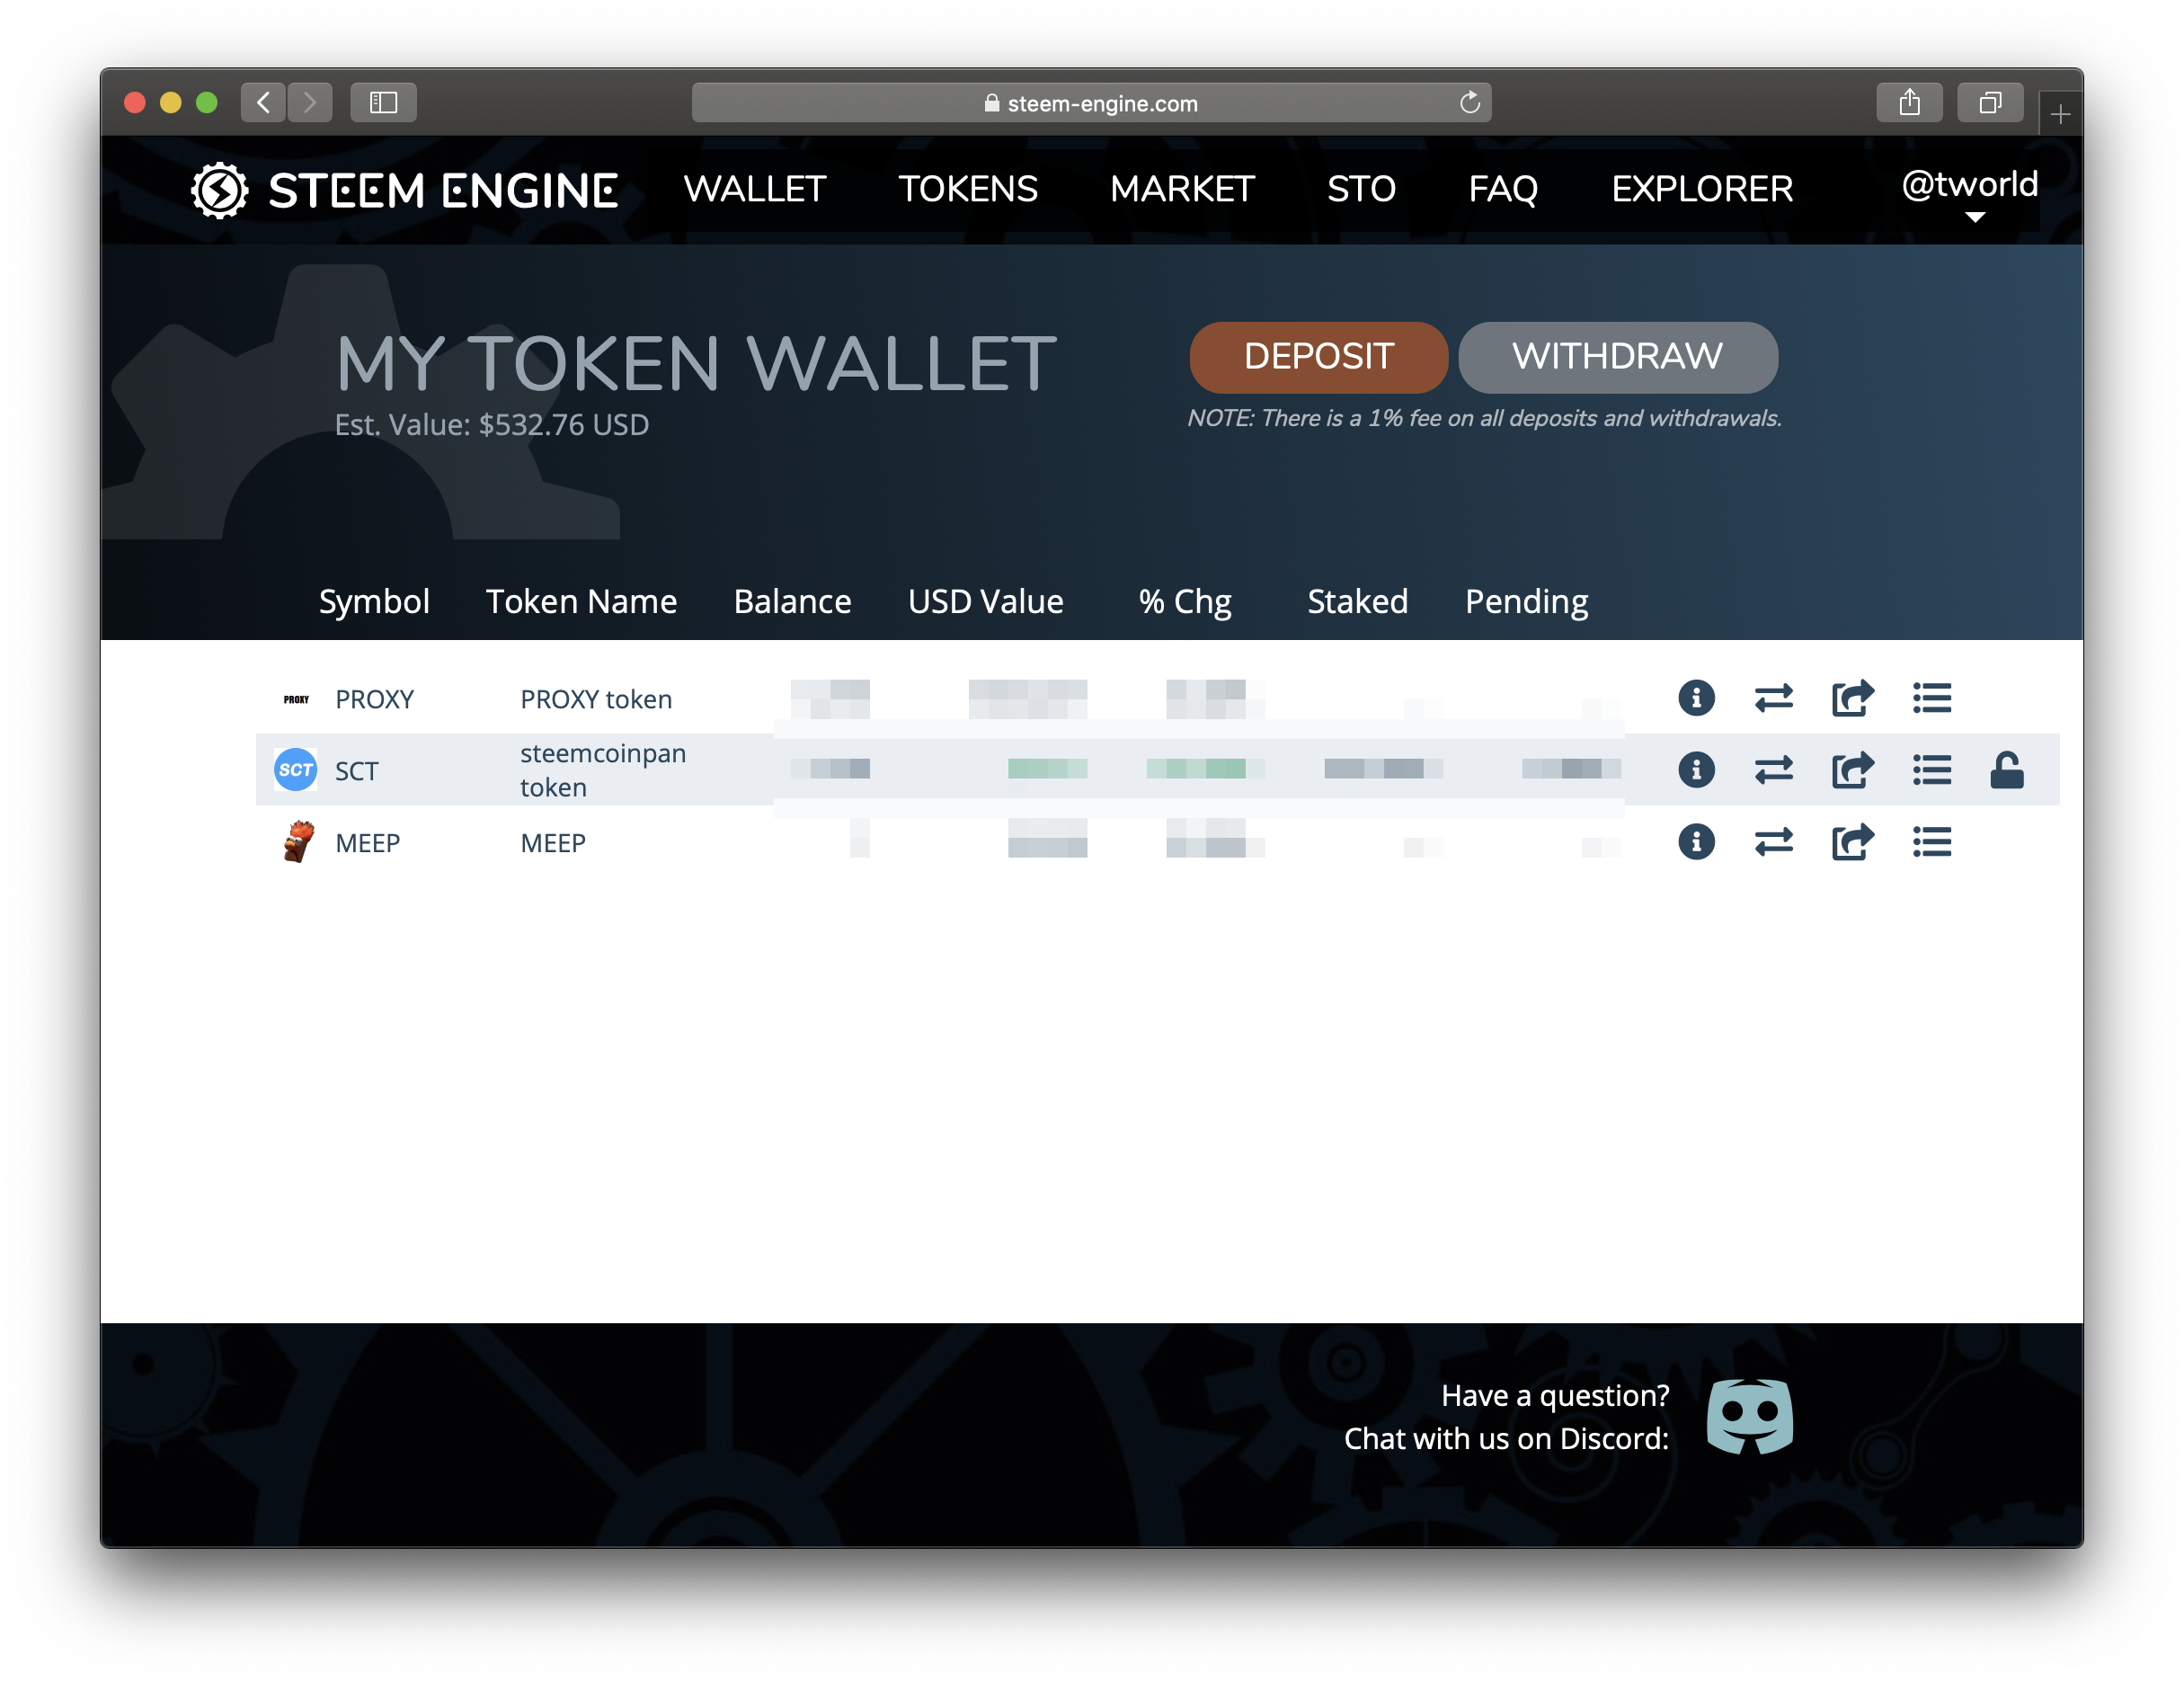Sort by USD Value column header

point(985,601)
